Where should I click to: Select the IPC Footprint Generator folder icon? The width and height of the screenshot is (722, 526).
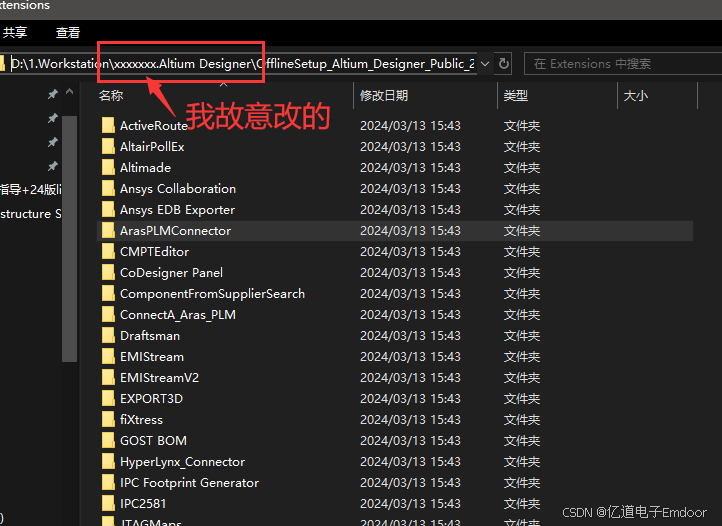(108, 483)
